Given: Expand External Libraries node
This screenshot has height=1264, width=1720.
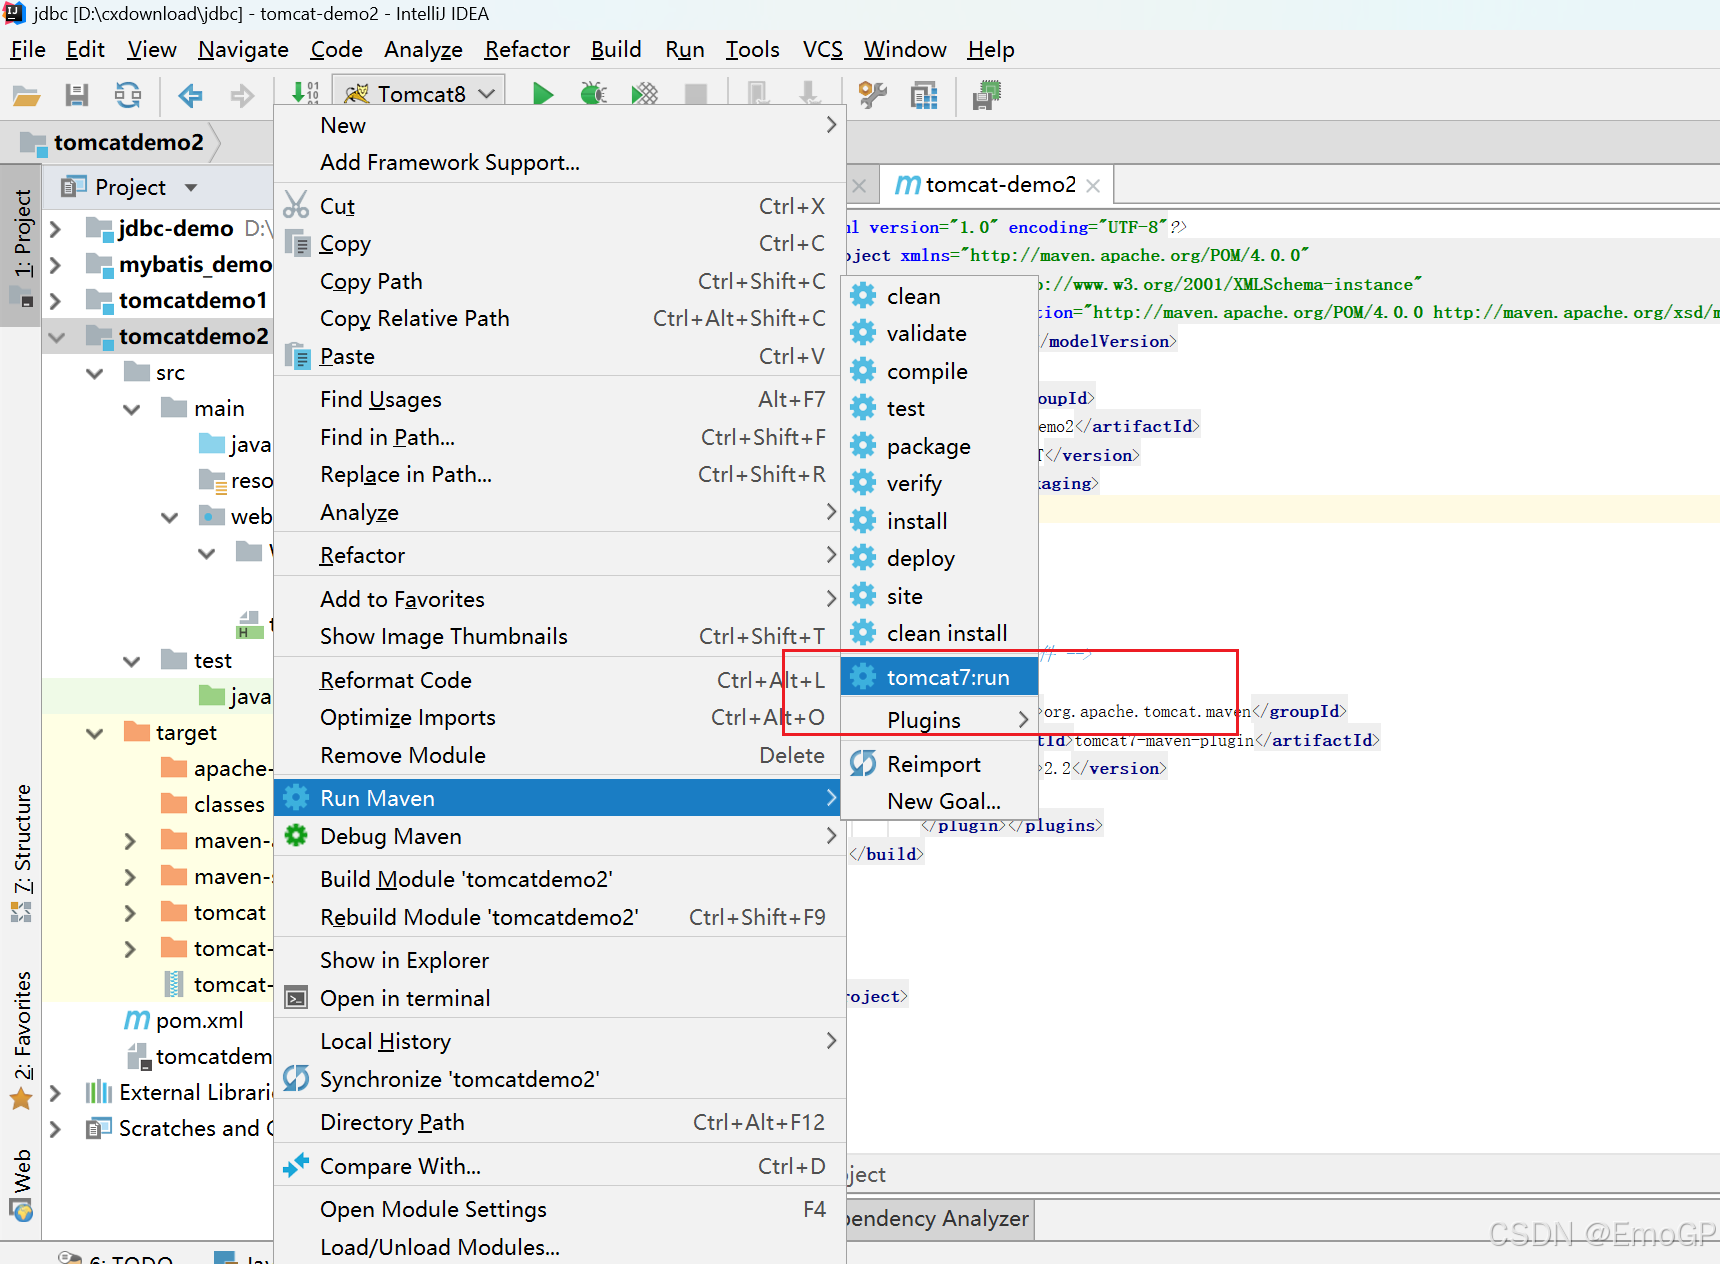Looking at the screenshot, I should click(x=56, y=1093).
